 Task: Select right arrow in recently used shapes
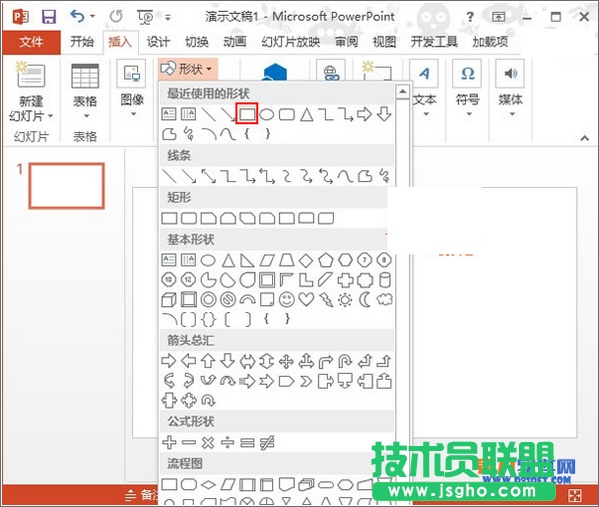tap(364, 114)
